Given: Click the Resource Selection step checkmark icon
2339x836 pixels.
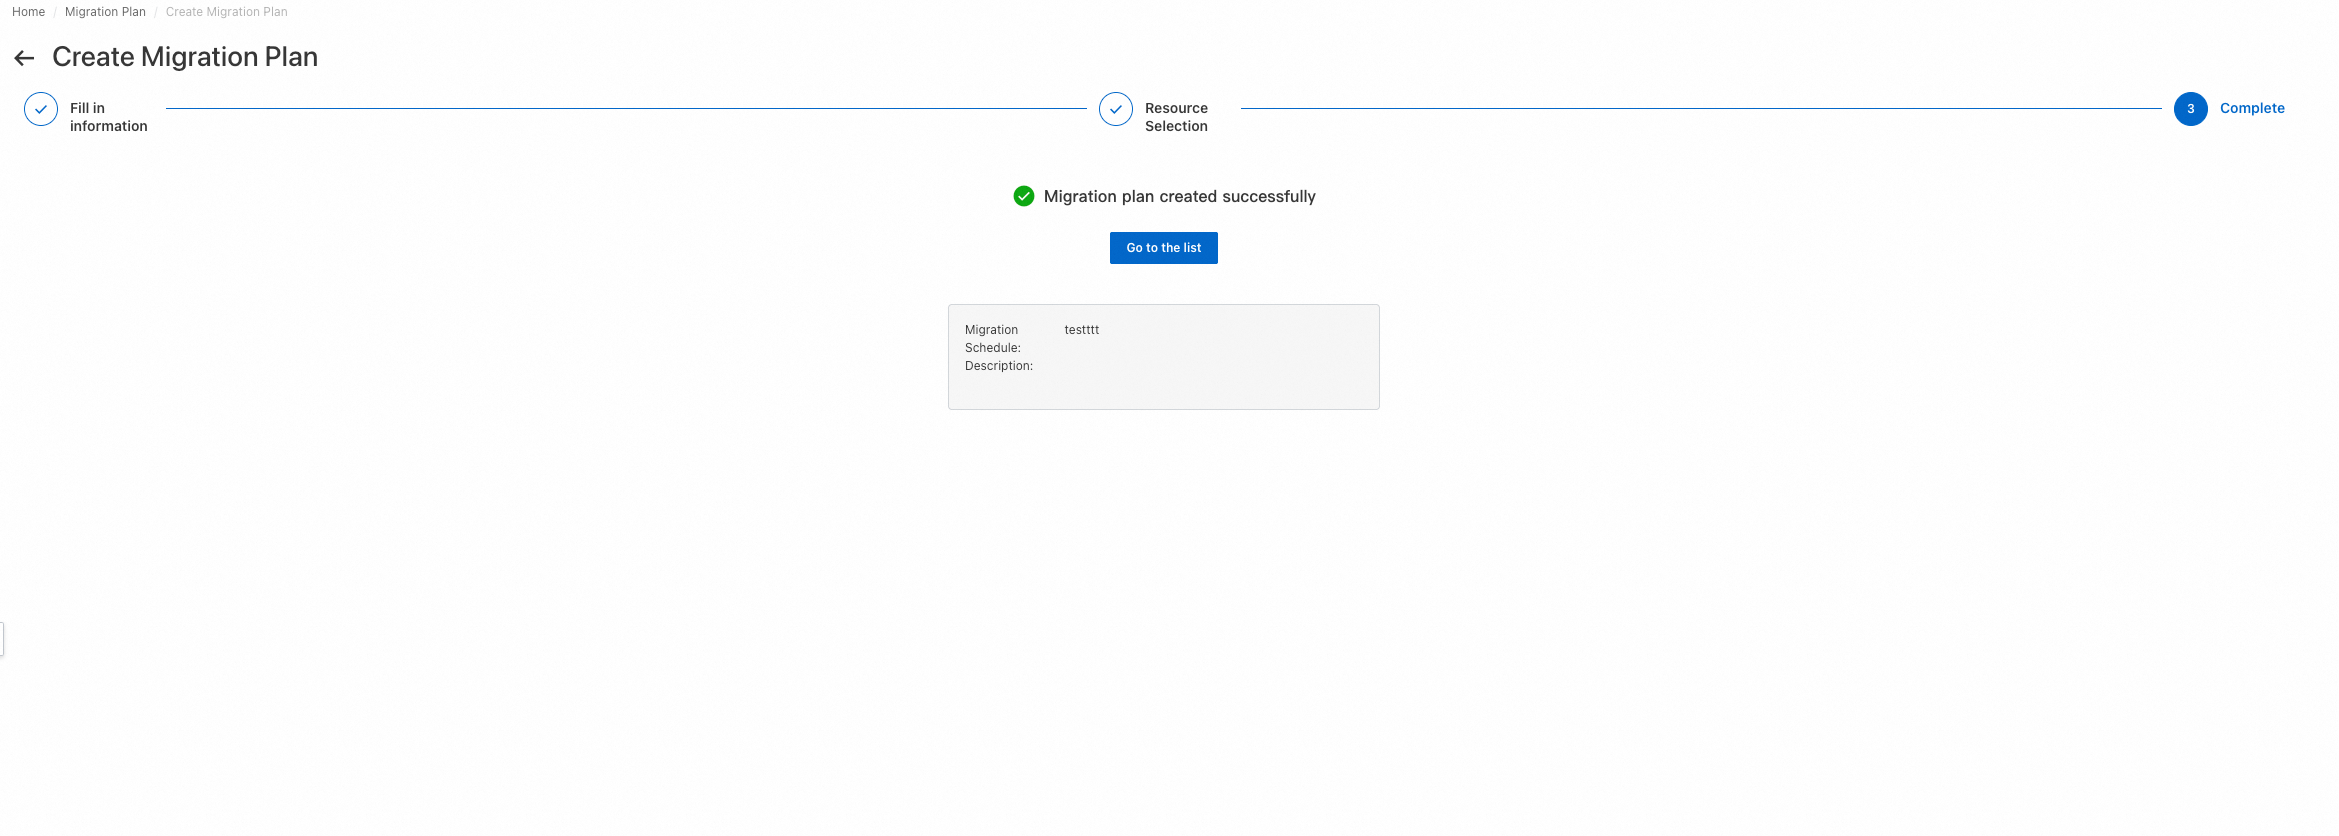Looking at the screenshot, I should pos(1116,109).
